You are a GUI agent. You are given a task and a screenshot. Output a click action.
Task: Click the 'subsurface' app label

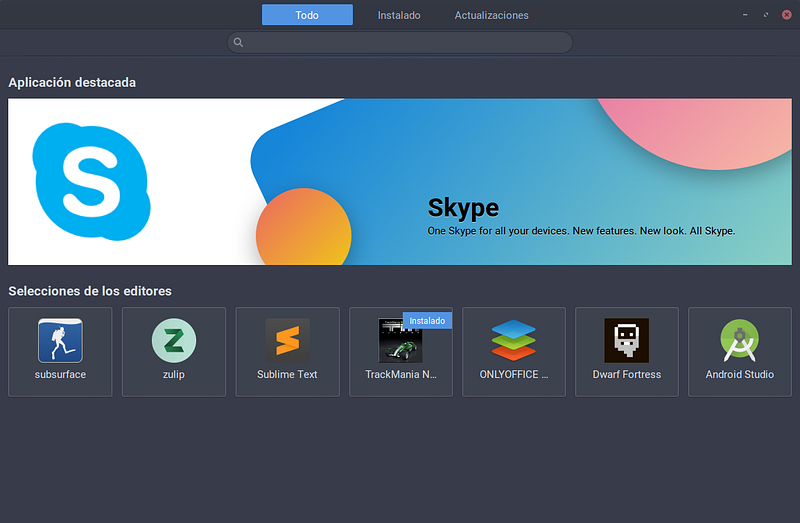point(60,374)
